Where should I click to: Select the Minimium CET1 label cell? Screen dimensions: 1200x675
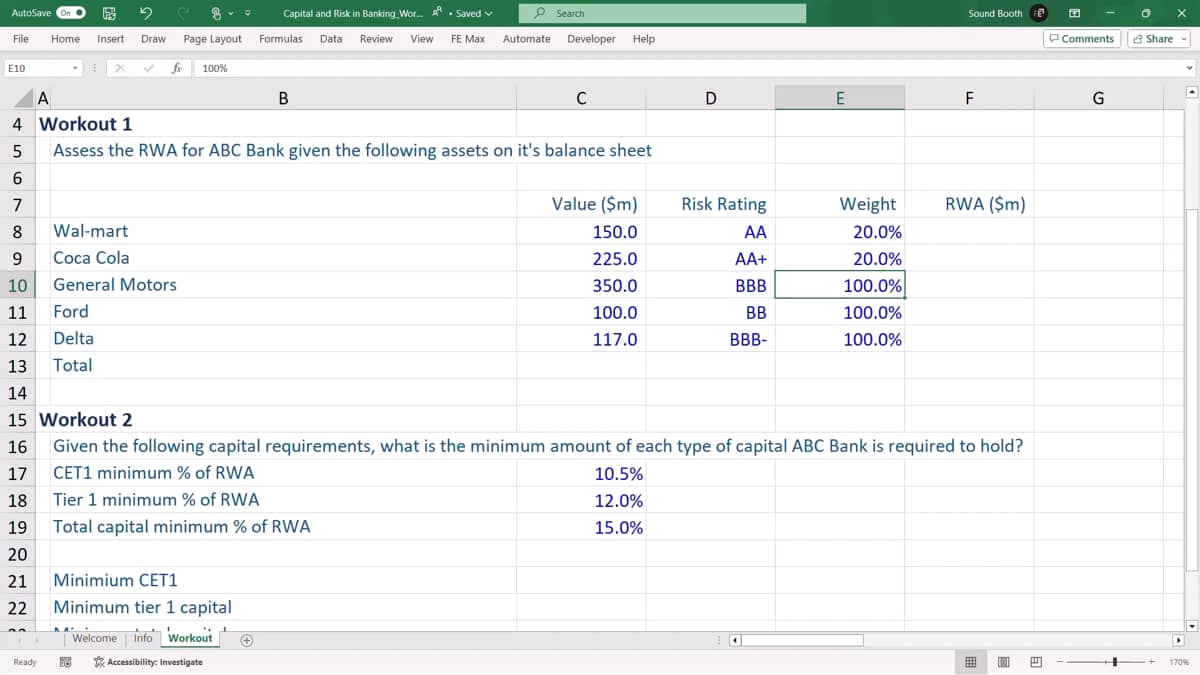[284, 580]
